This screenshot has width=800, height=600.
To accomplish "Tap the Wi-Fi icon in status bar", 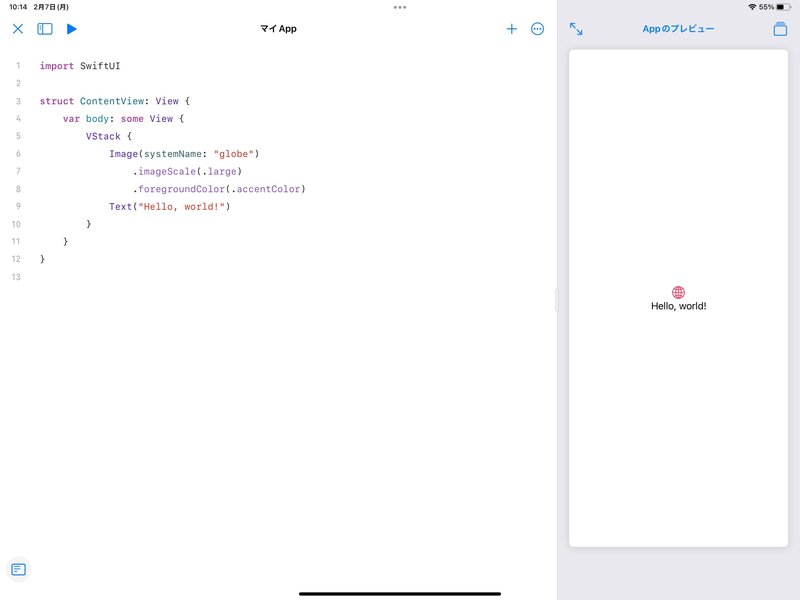I will 753,7.
